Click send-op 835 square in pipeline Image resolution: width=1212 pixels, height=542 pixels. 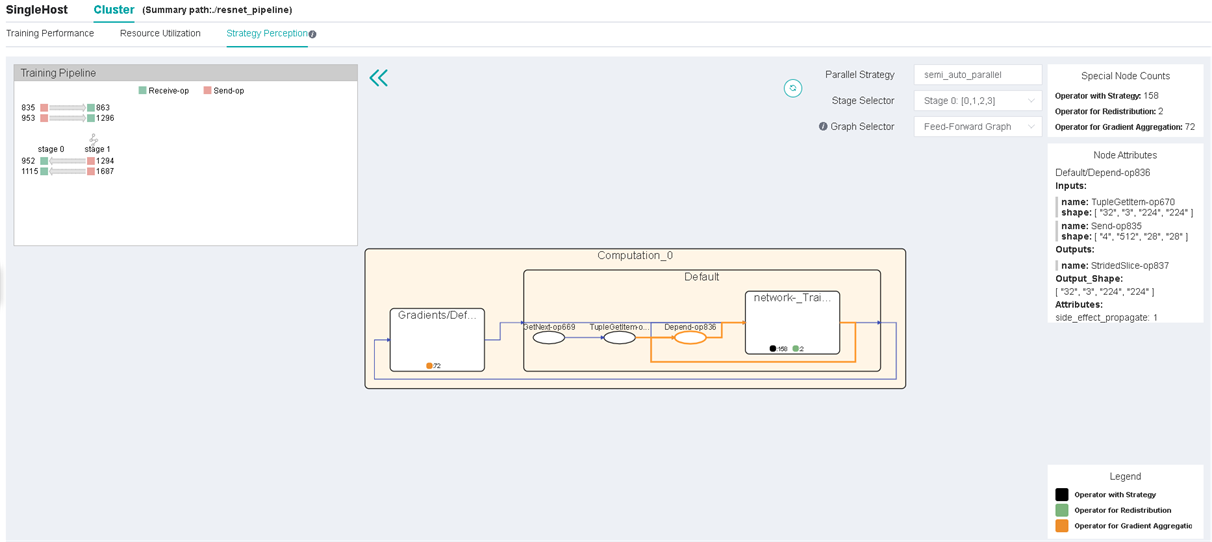coord(44,108)
